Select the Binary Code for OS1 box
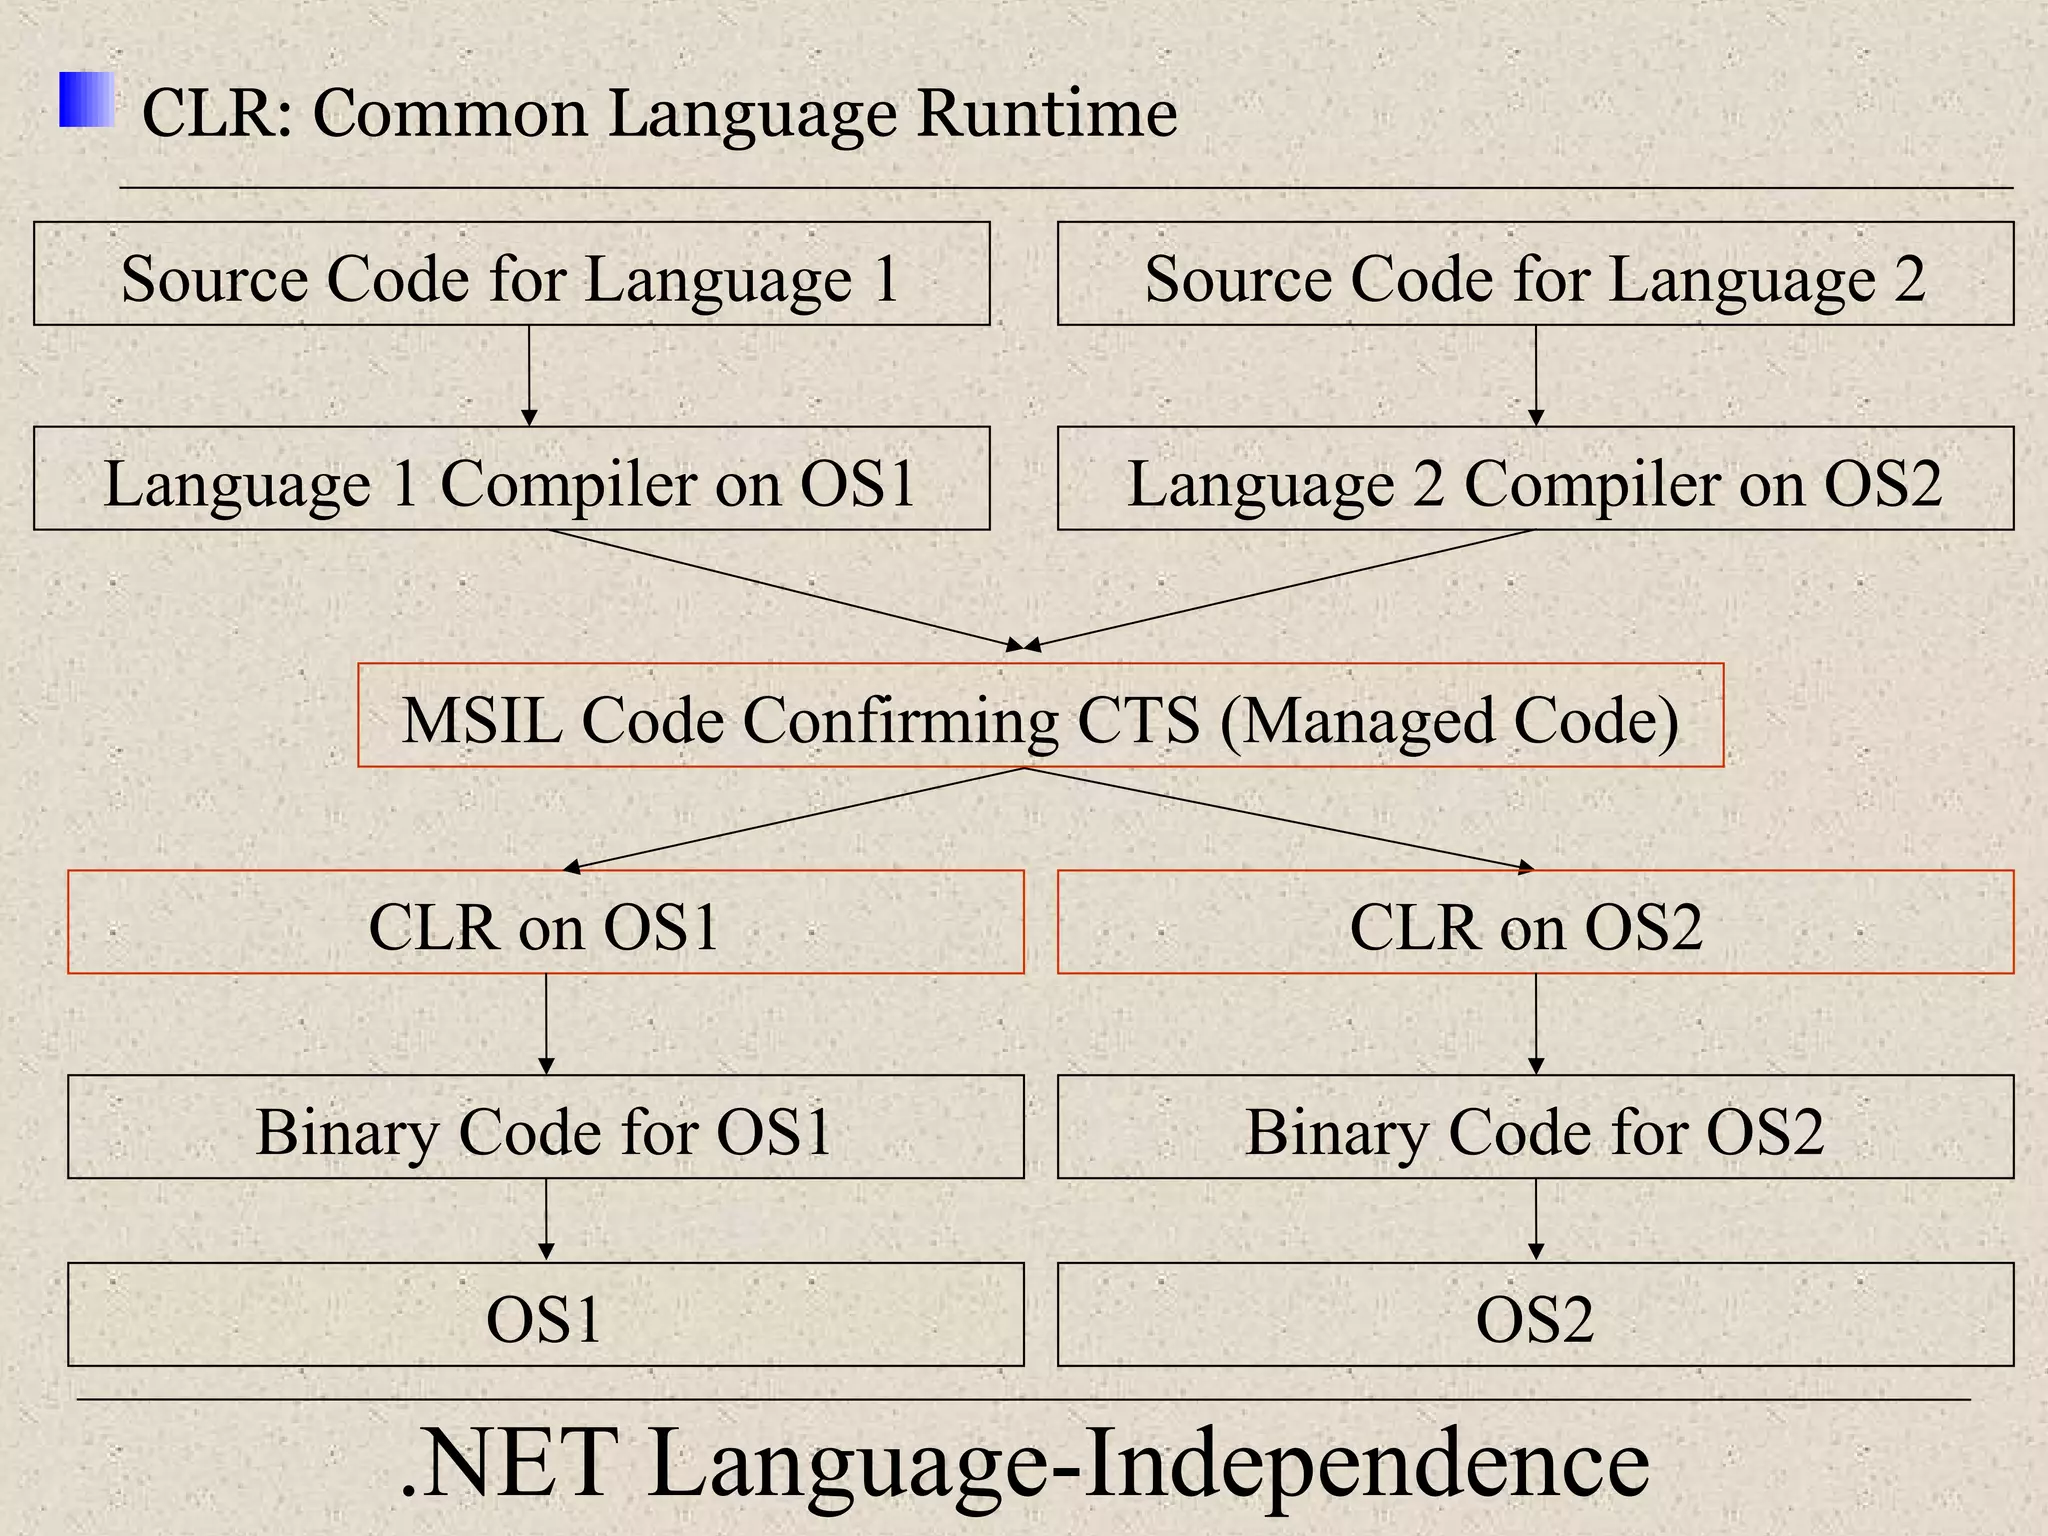Screen dimensions: 2048x1536 point(545,1127)
